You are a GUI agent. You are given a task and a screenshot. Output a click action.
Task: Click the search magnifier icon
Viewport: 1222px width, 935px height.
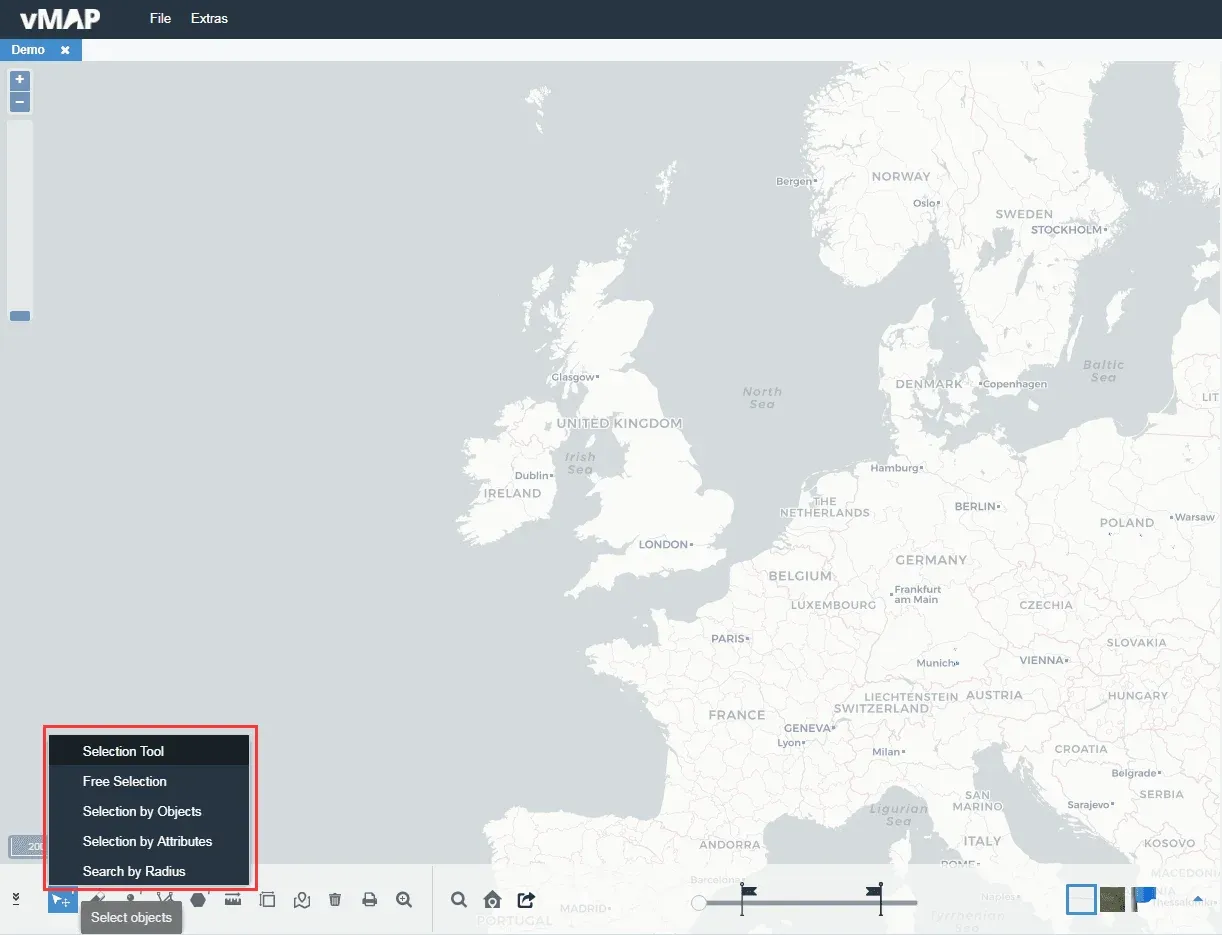coord(459,900)
